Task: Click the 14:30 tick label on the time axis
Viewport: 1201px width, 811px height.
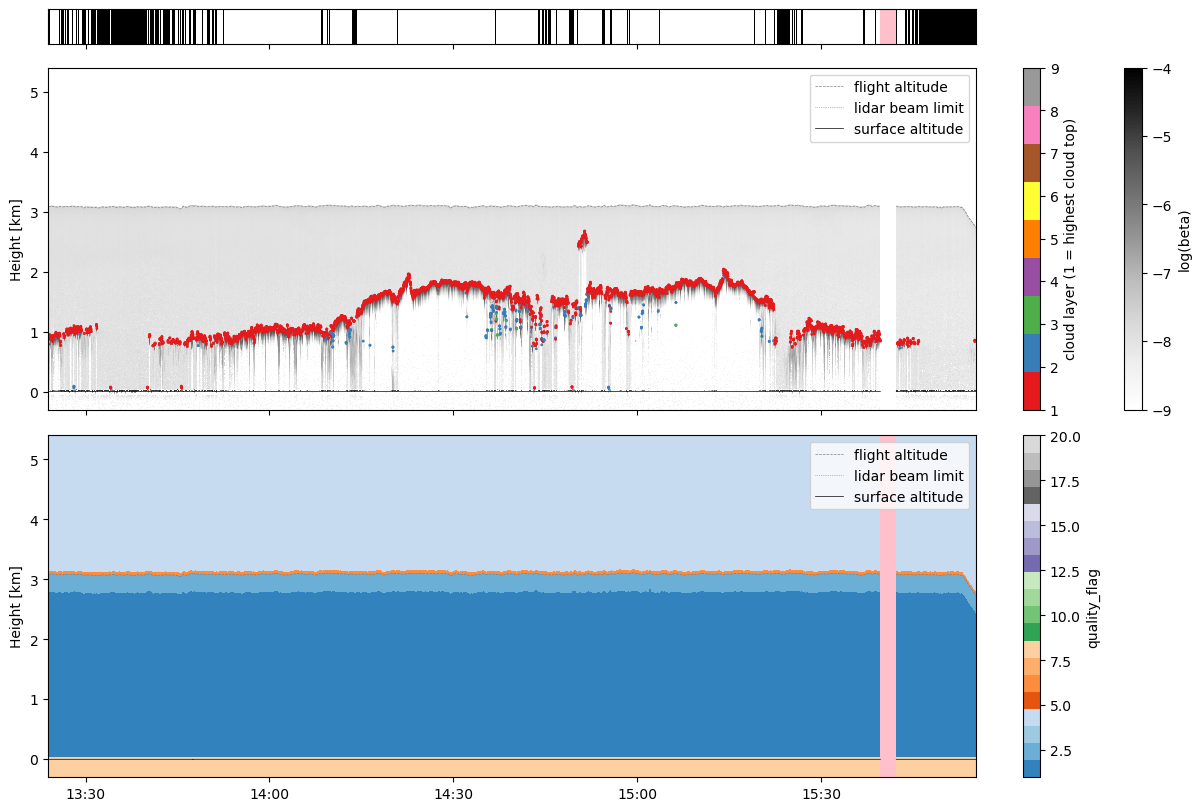Action: 453,795
